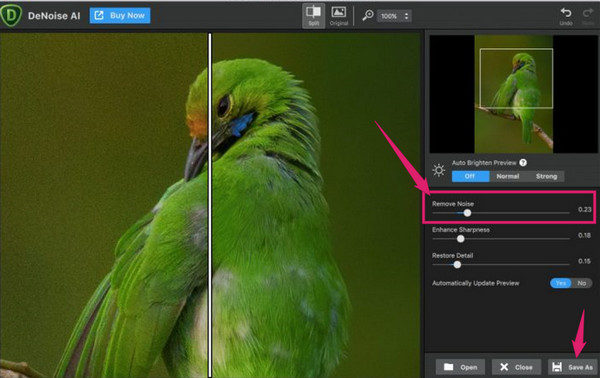This screenshot has height=378, width=600.
Task: Set Auto Brighten Preview to Strong
Action: click(546, 176)
